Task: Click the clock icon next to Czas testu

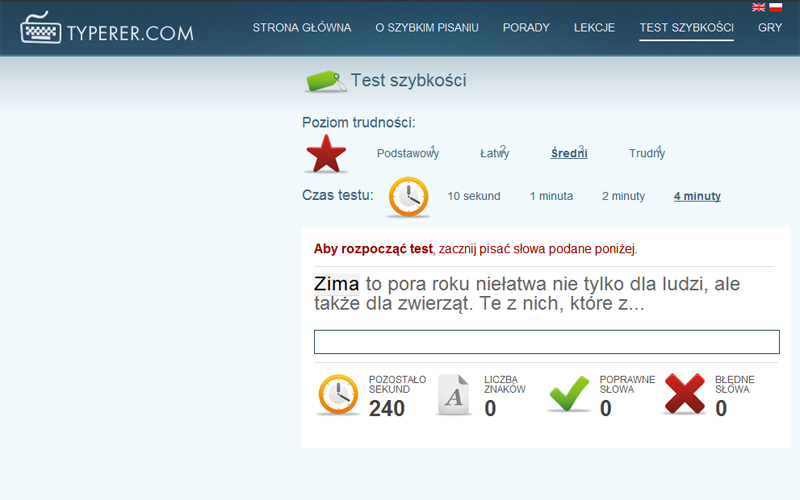Action: point(409,196)
